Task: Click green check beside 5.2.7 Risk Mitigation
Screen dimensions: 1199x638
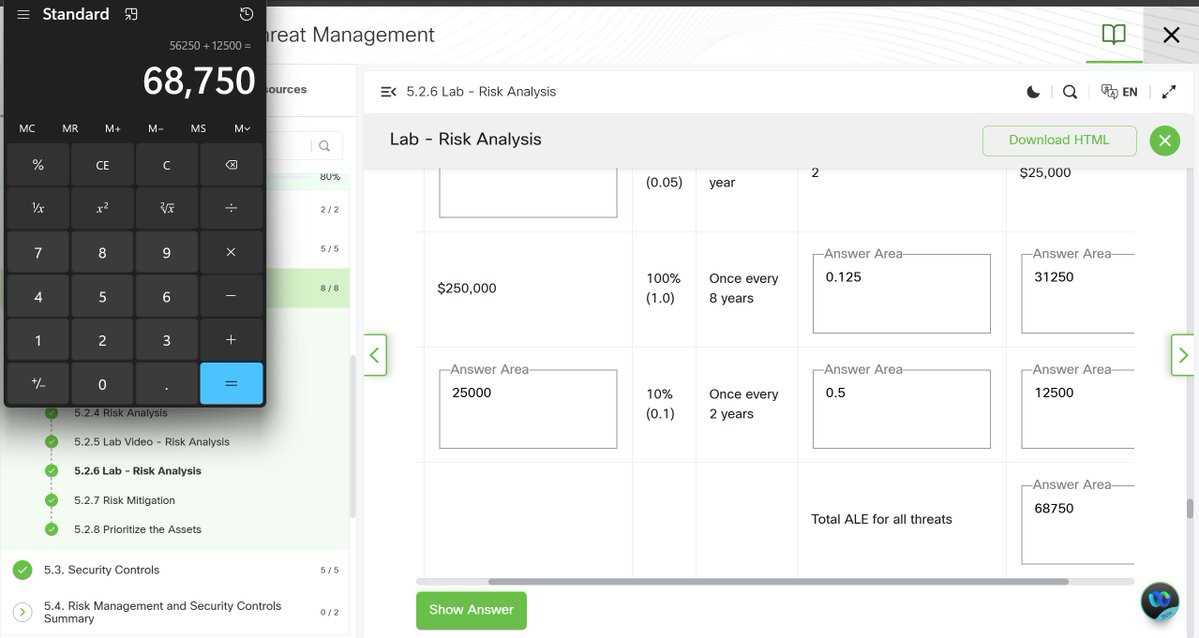Action: tap(51, 500)
